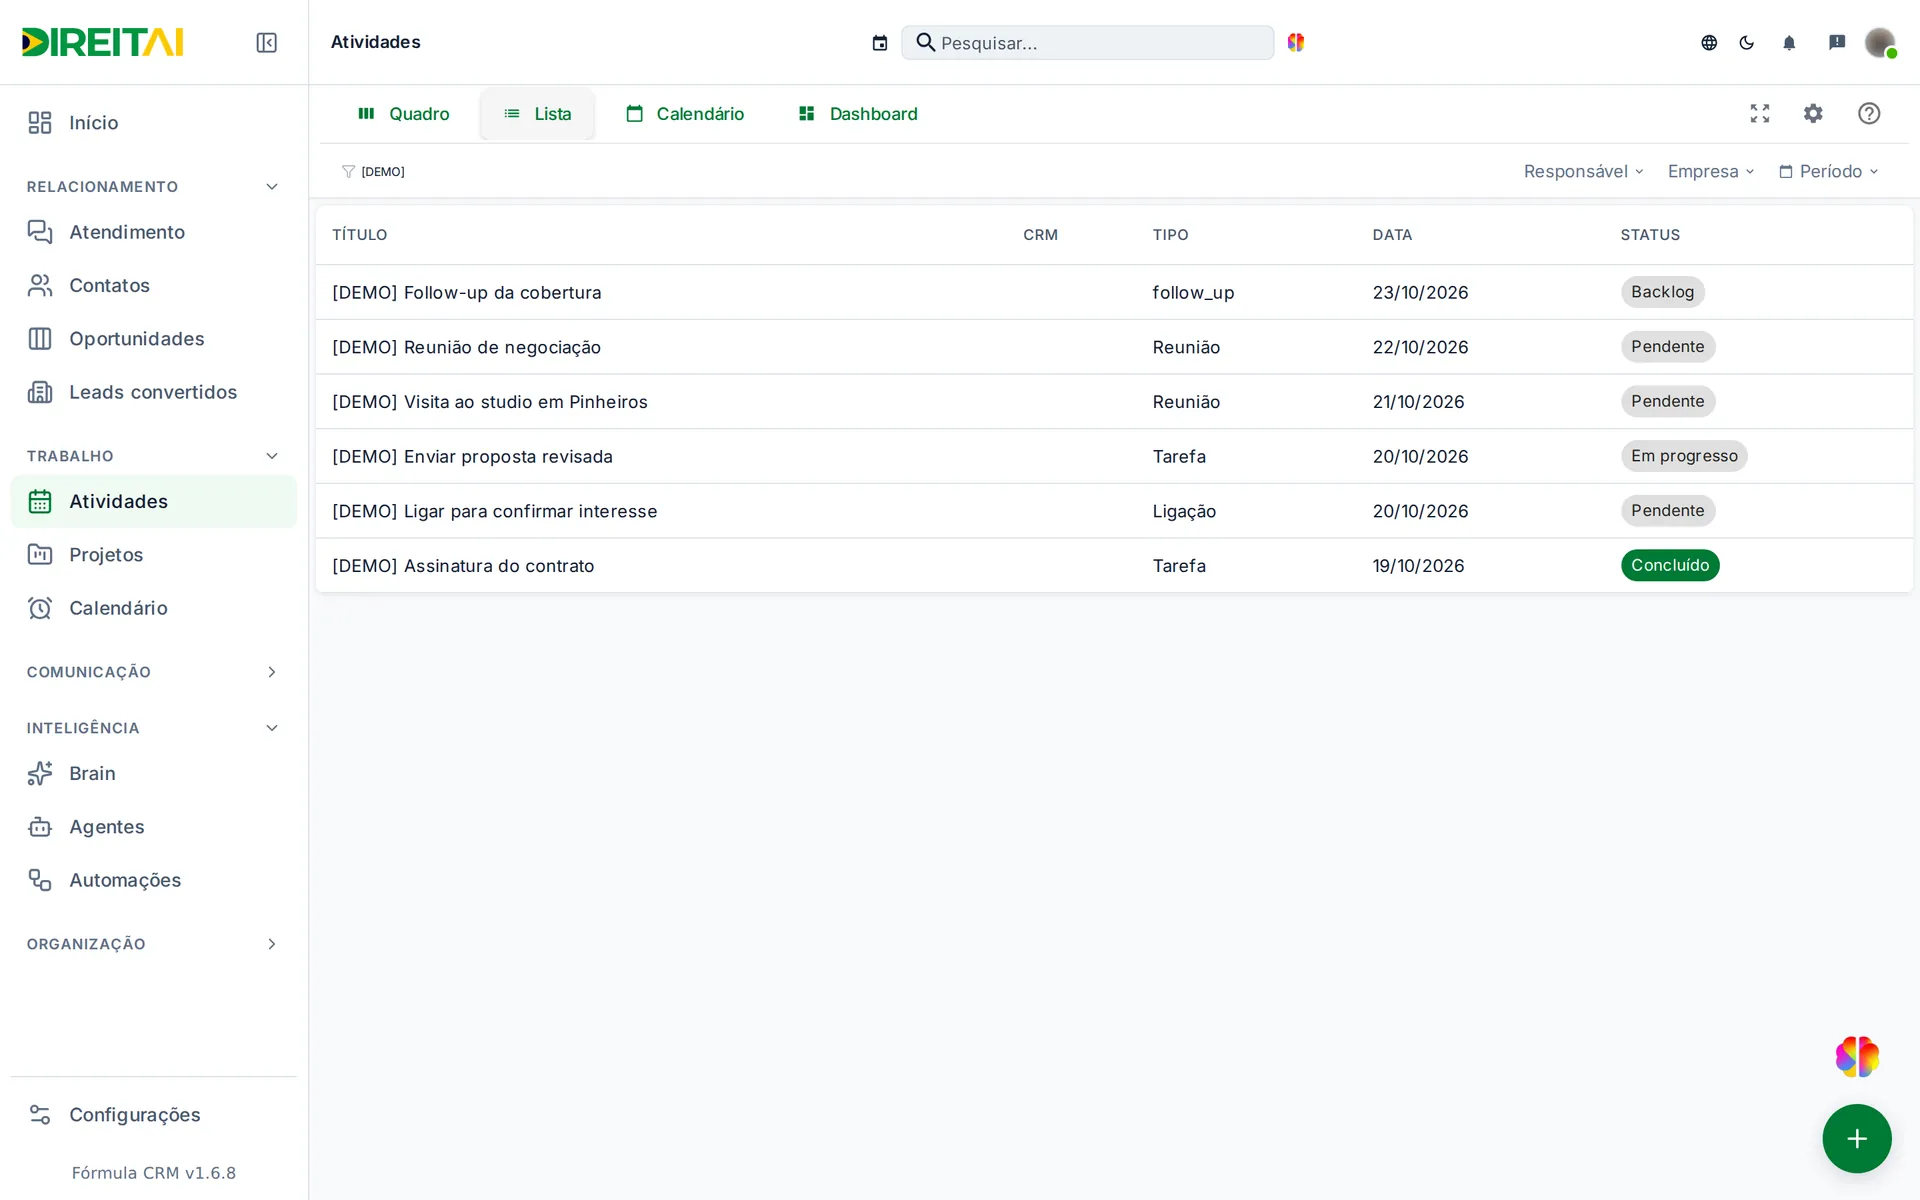Focus the Pesquisar search field
This screenshot has height=1200, width=1920.
(1087, 43)
